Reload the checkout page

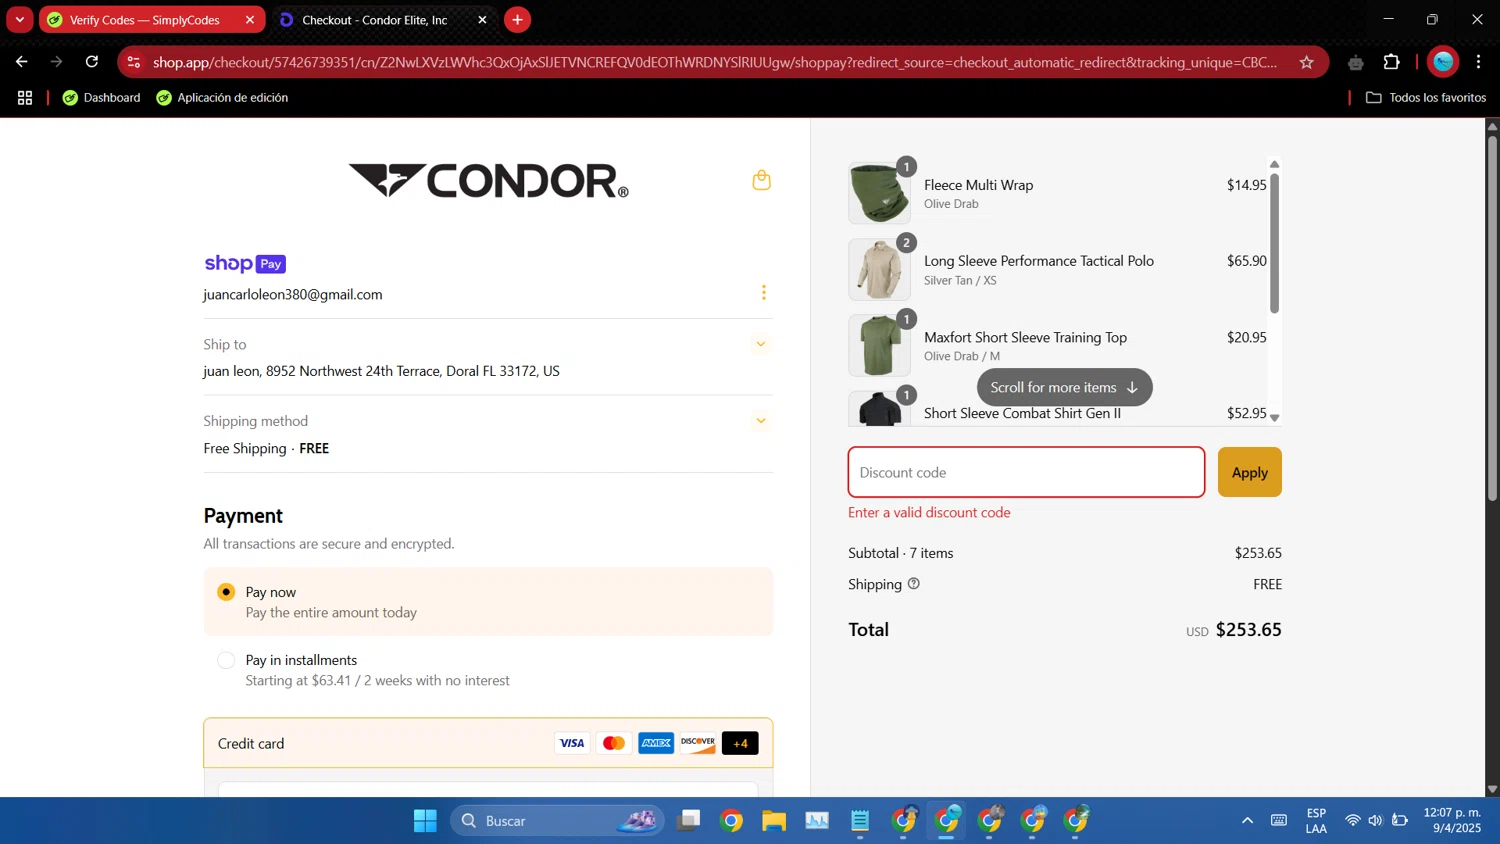pos(92,62)
